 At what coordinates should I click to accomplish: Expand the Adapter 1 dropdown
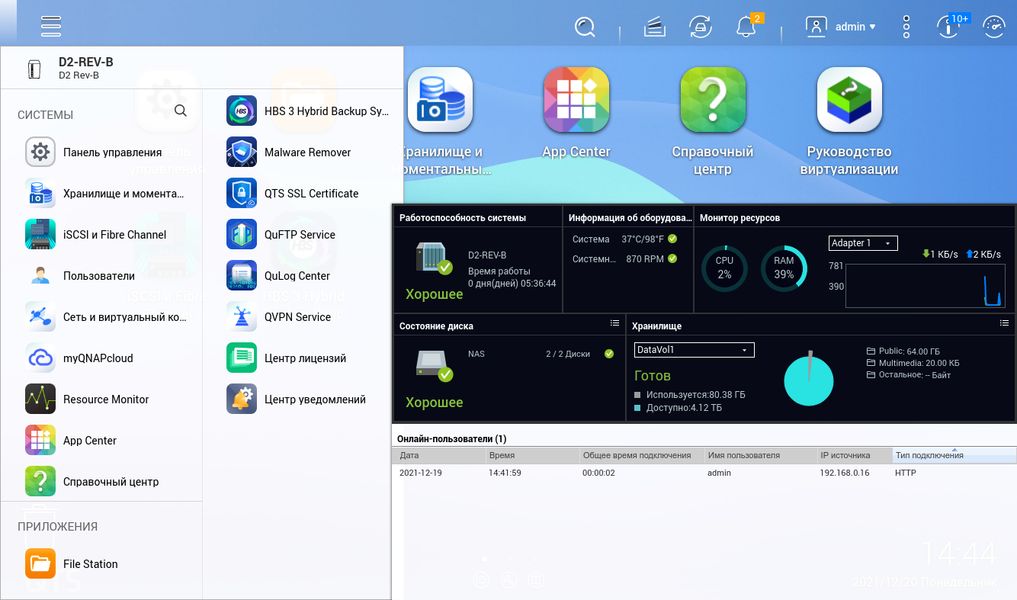pos(863,243)
